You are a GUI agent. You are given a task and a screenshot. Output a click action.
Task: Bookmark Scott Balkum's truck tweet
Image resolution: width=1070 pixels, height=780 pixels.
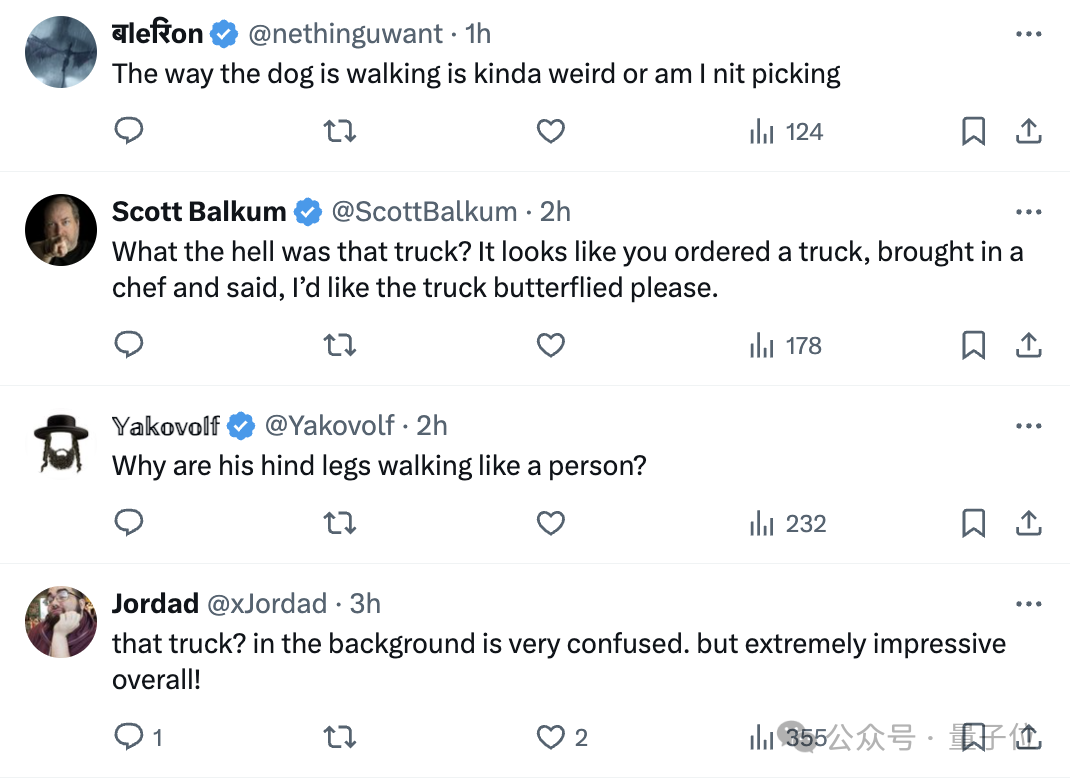(x=973, y=345)
